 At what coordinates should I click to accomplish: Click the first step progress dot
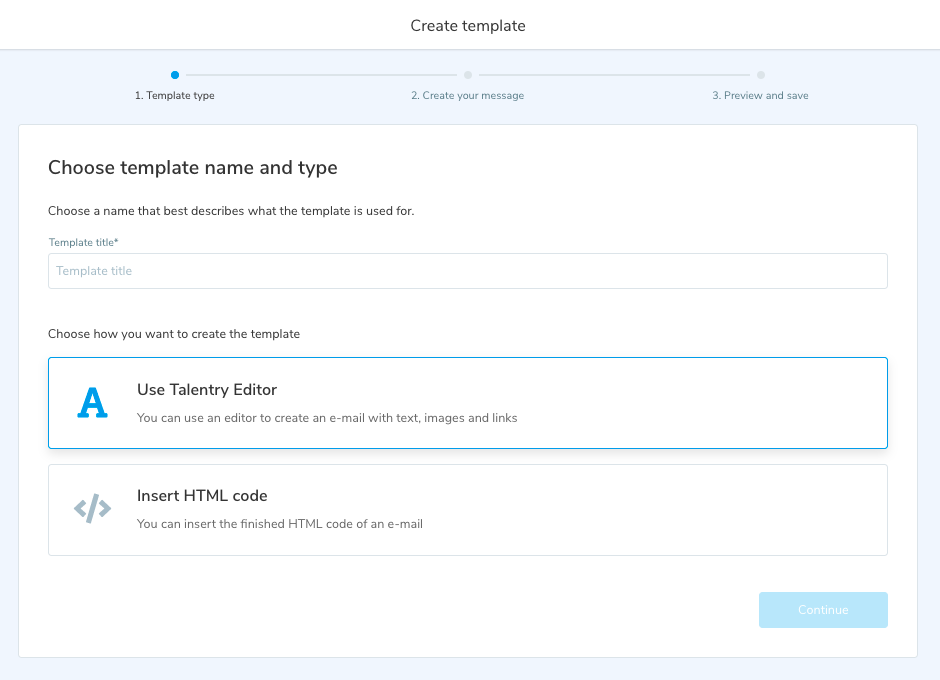tap(175, 74)
